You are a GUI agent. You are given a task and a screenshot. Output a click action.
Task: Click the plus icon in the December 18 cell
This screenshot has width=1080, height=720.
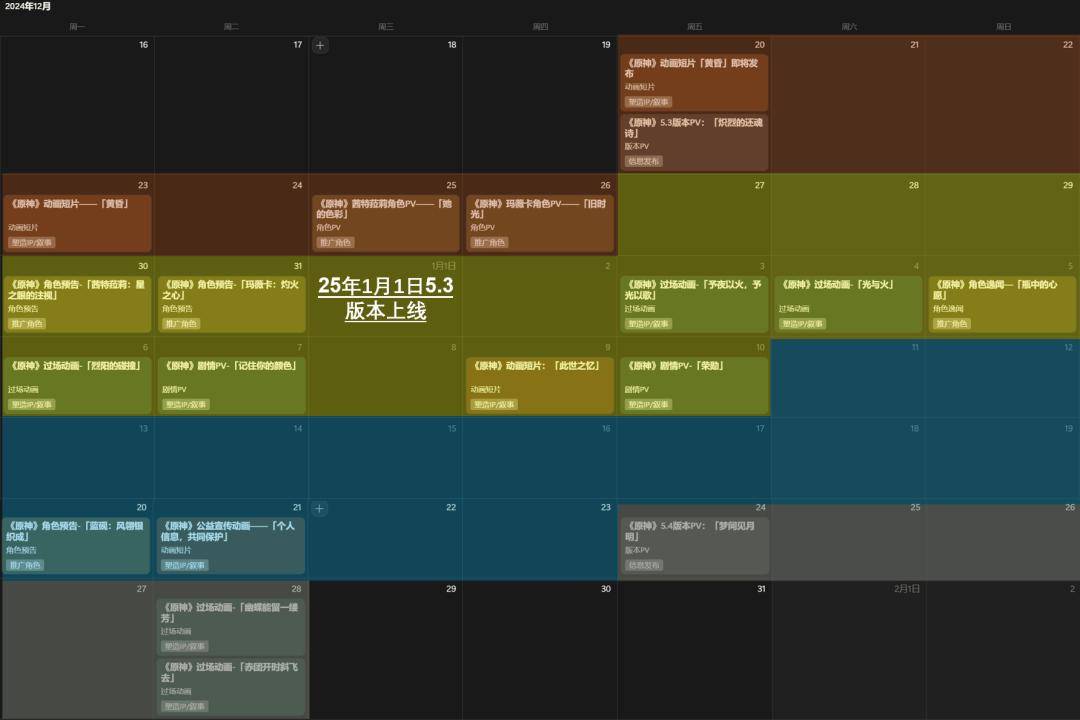320,45
